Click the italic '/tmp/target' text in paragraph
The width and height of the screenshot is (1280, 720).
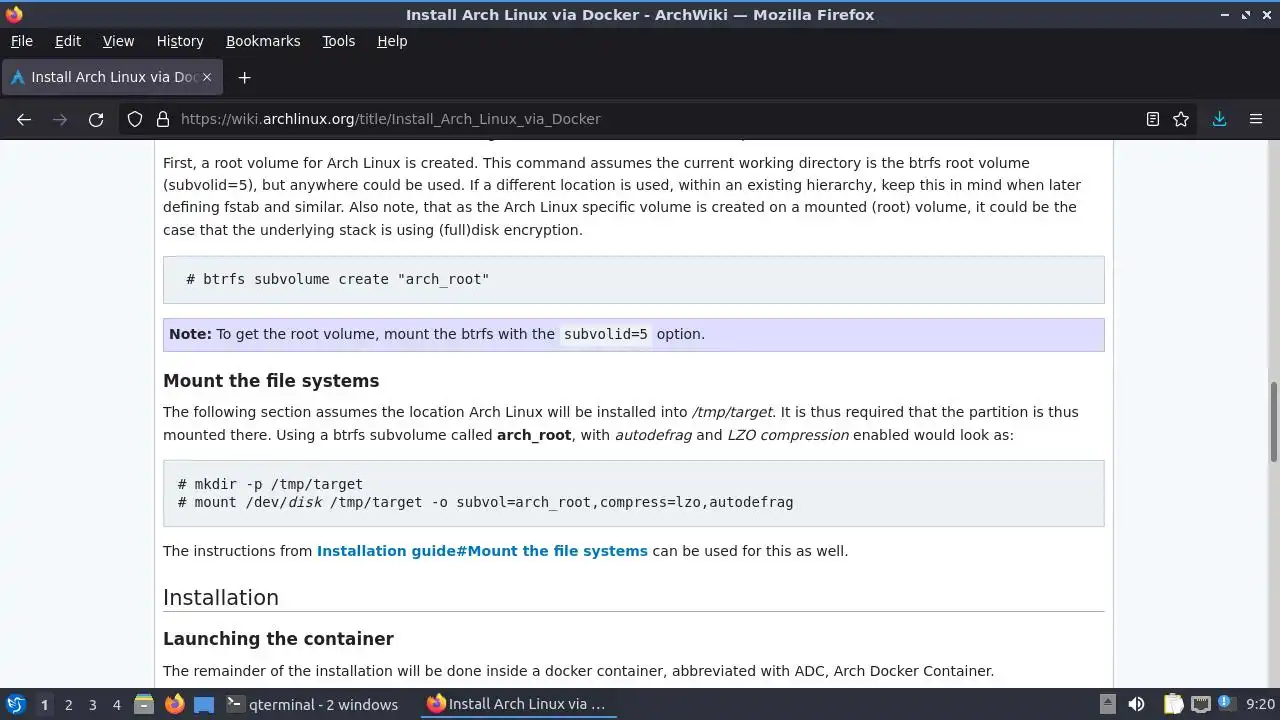tap(732, 412)
